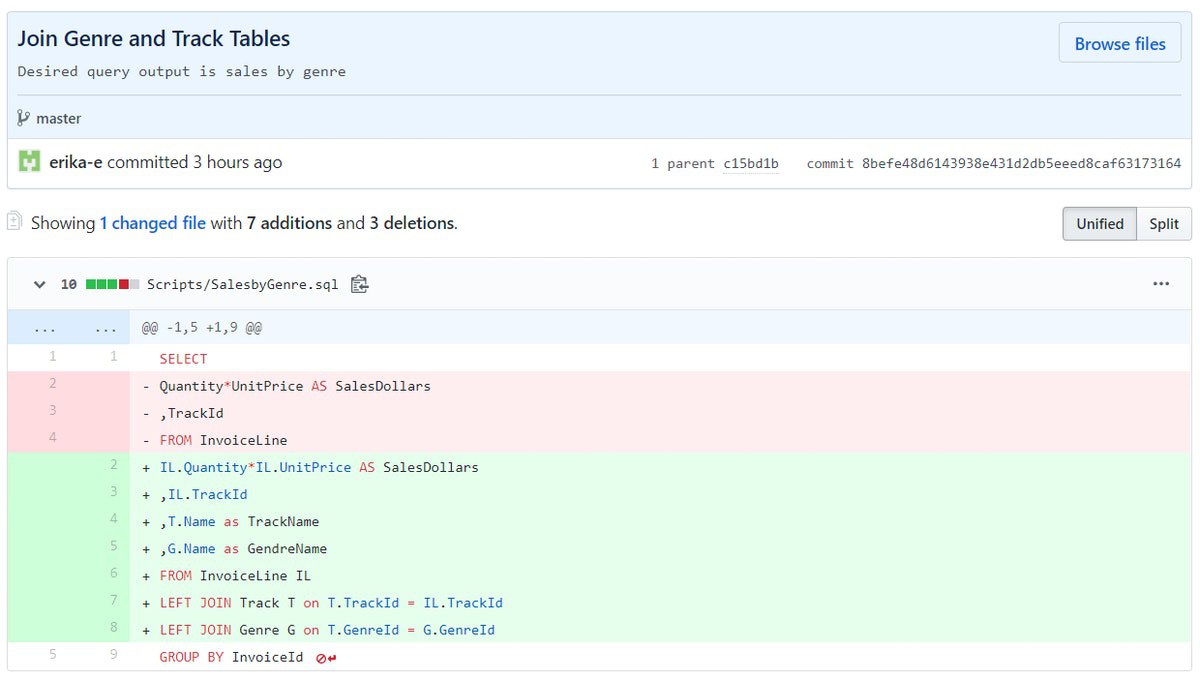Copy the SalesbyGenre.sql file path

(x=360, y=284)
